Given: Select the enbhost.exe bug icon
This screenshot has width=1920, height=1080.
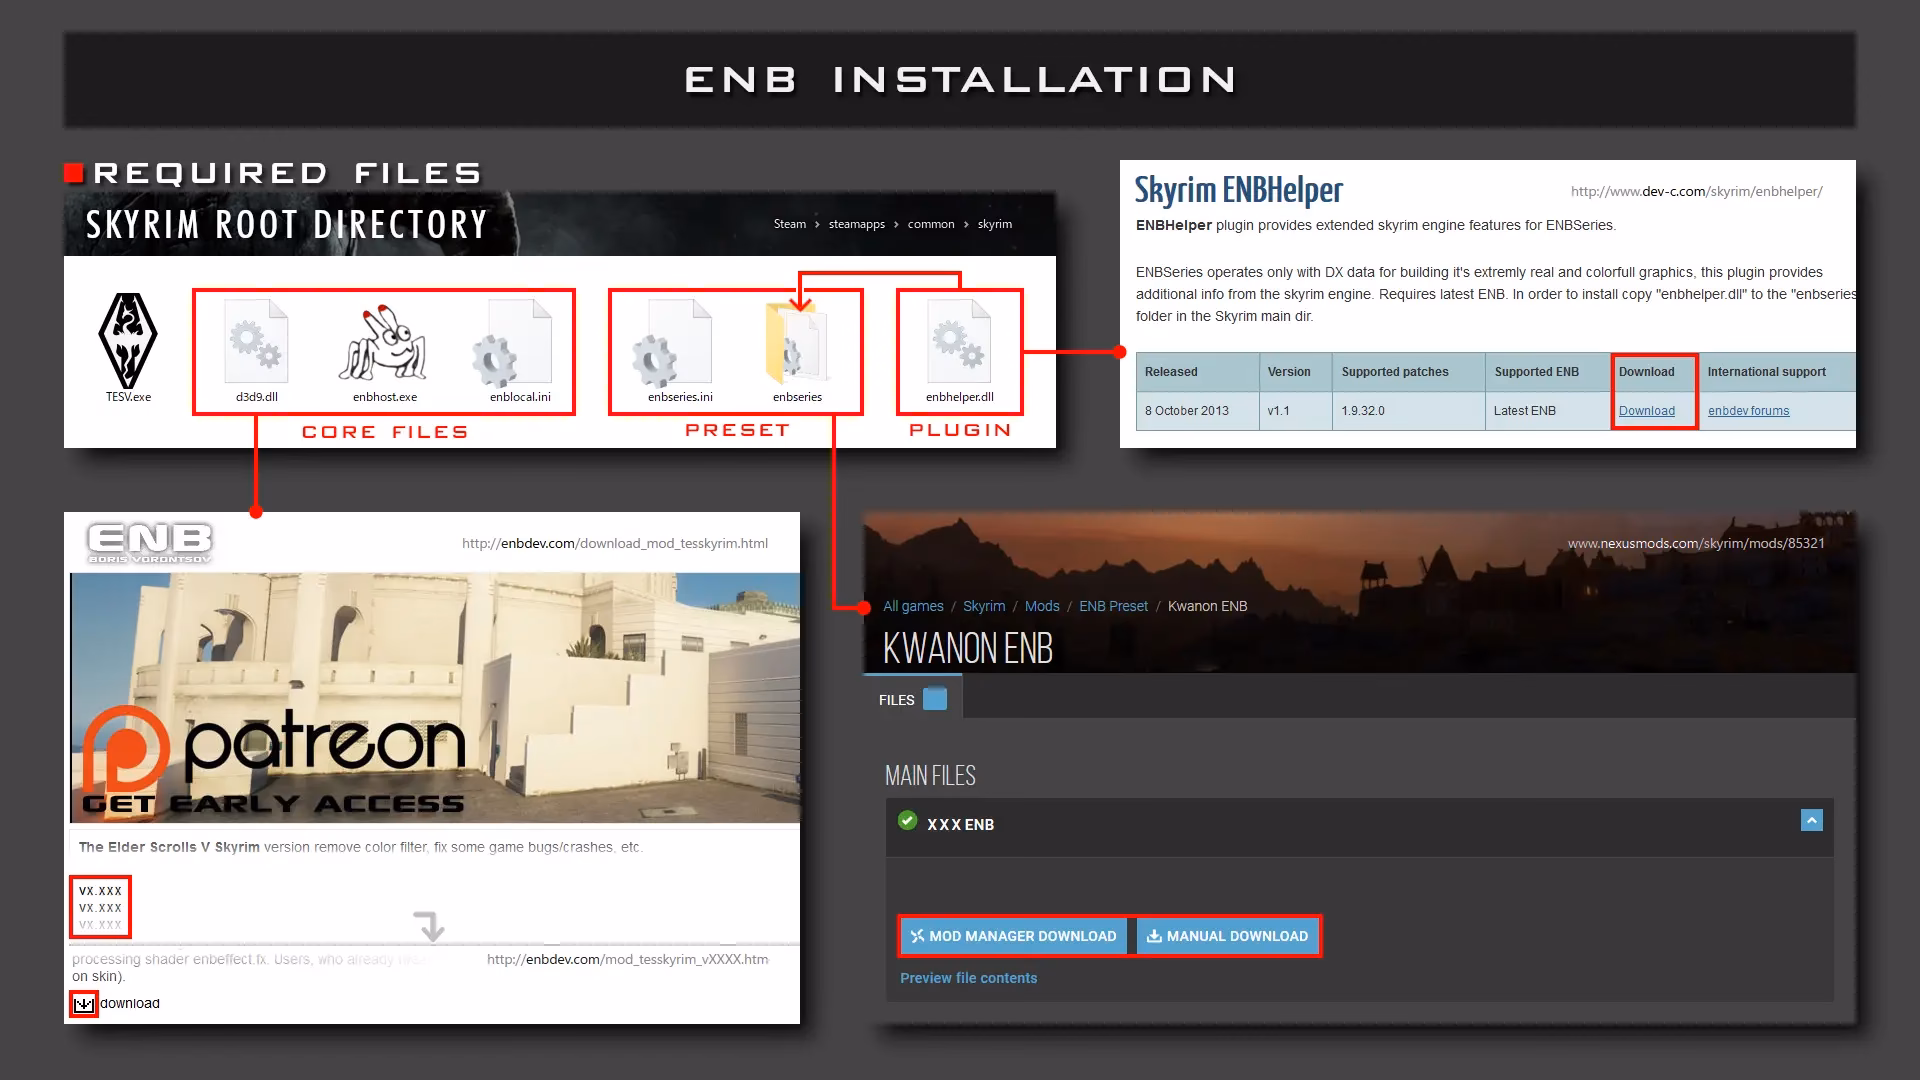Looking at the screenshot, I should click(x=385, y=345).
